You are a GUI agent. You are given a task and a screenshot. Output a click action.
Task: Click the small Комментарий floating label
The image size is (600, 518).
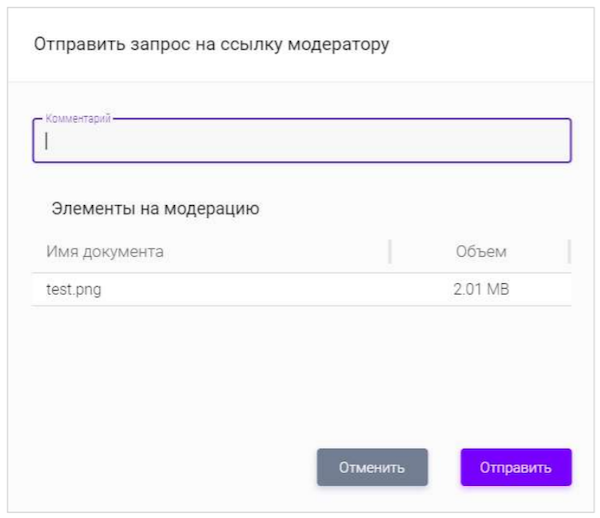[78, 118]
